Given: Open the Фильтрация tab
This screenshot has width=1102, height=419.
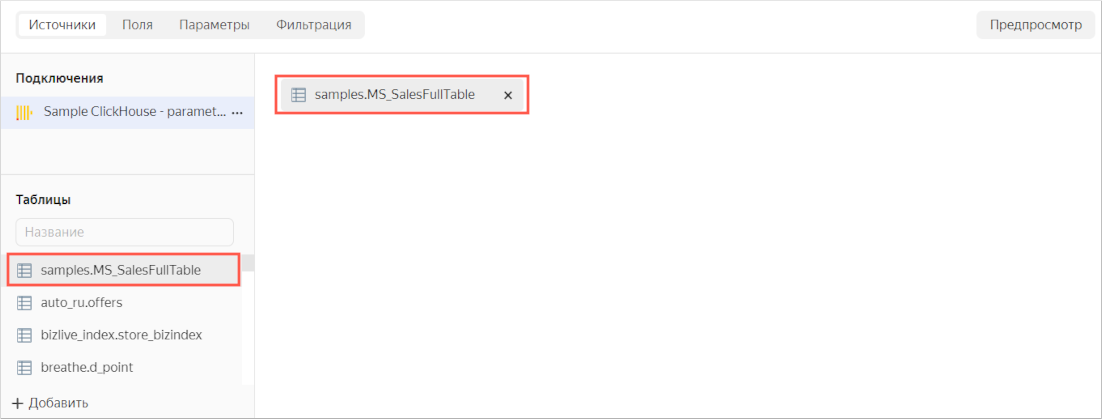Looking at the screenshot, I should [313, 25].
